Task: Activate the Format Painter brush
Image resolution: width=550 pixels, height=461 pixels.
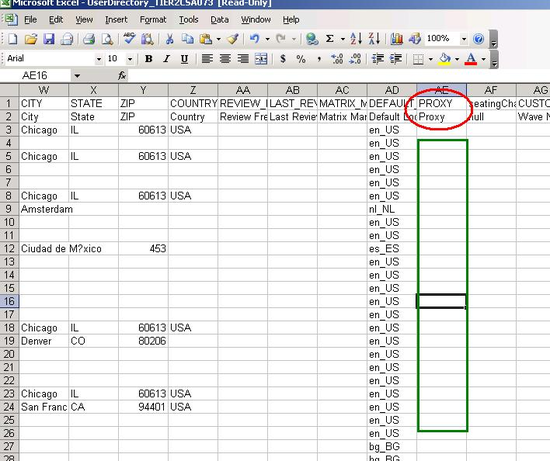Action: pos(233,39)
